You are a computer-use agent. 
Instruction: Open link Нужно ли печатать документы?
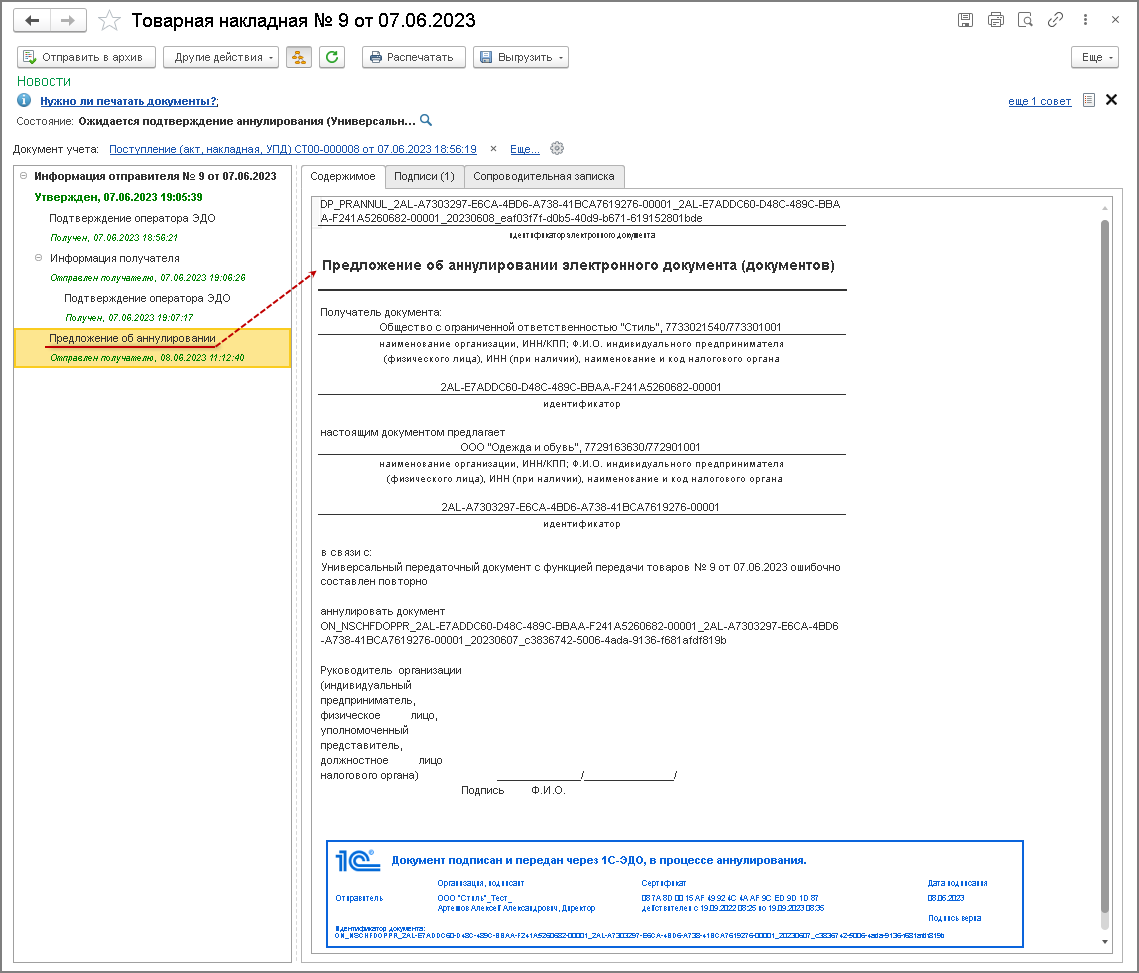pyautogui.click(x=129, y=101)
